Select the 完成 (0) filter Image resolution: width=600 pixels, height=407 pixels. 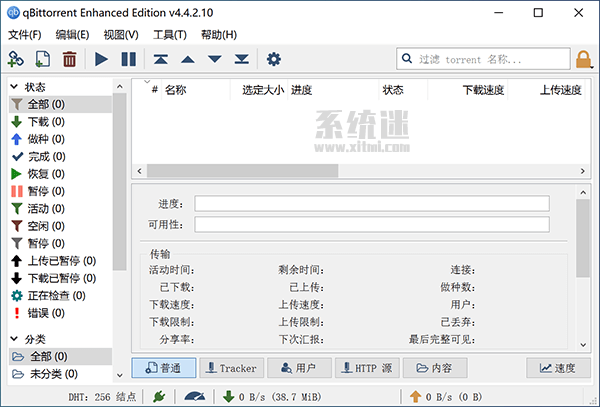pyautogui.click(x=60, y=156)
